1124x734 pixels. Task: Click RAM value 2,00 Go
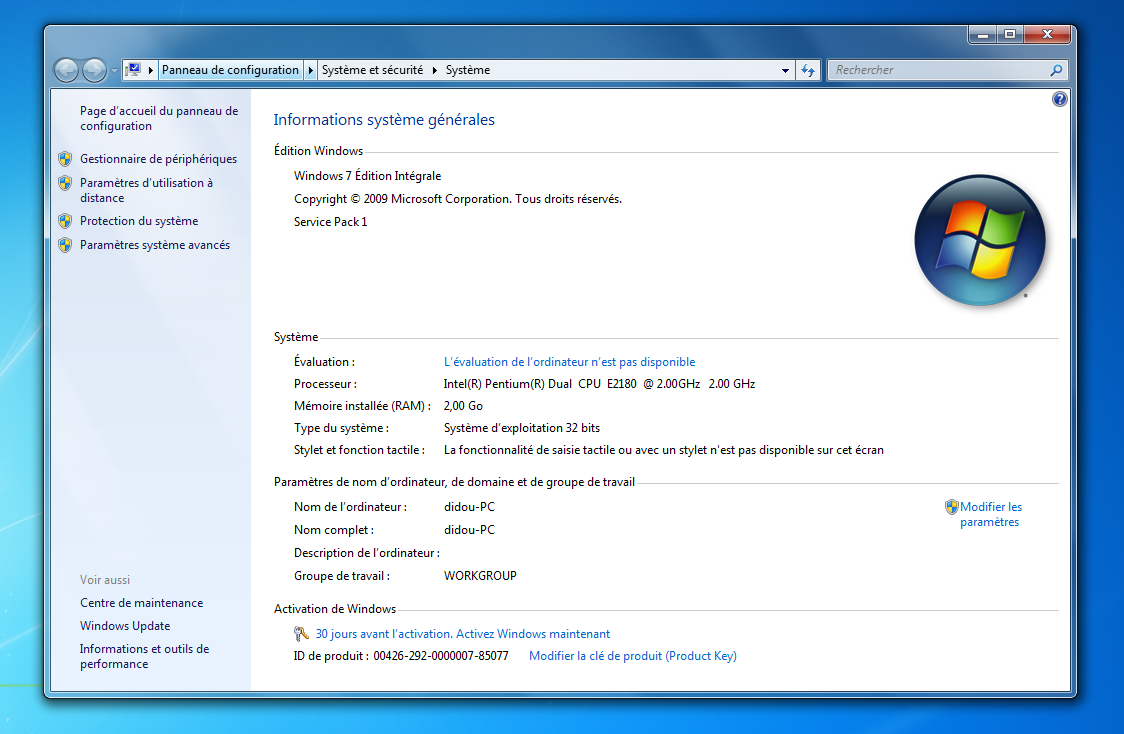click(x=463, y=406)
